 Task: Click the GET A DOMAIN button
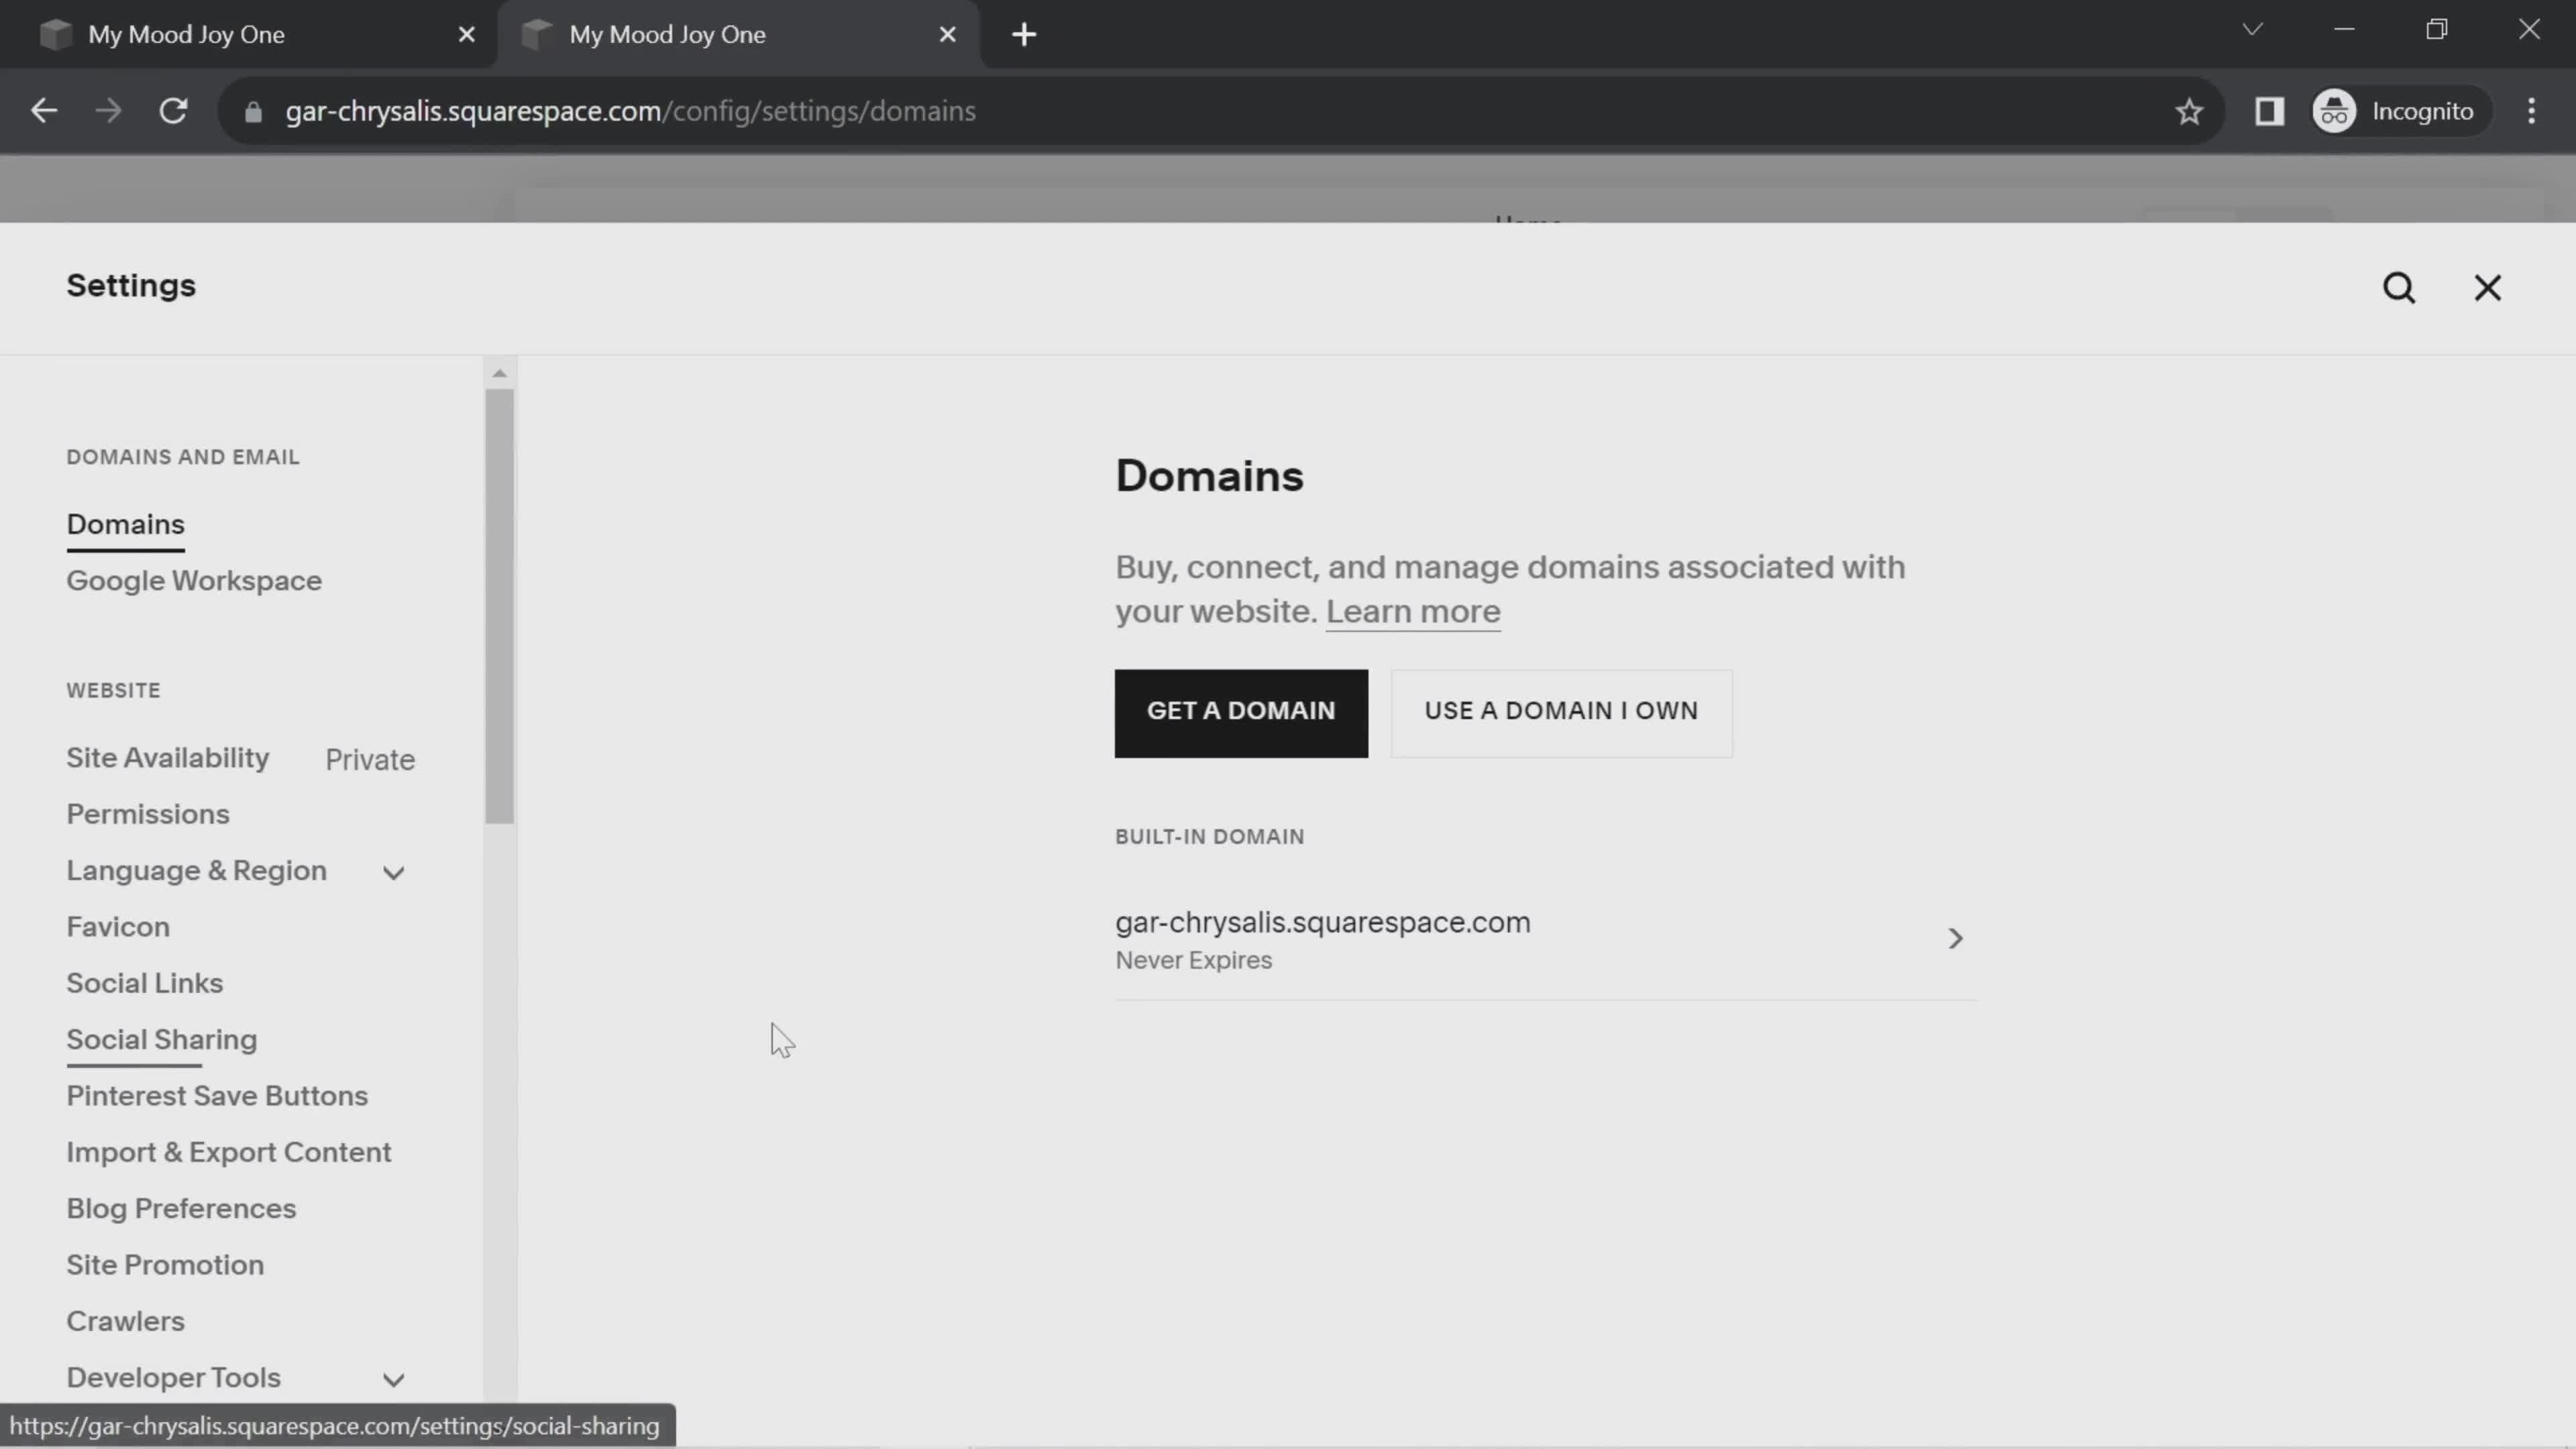pos(1241,713)
